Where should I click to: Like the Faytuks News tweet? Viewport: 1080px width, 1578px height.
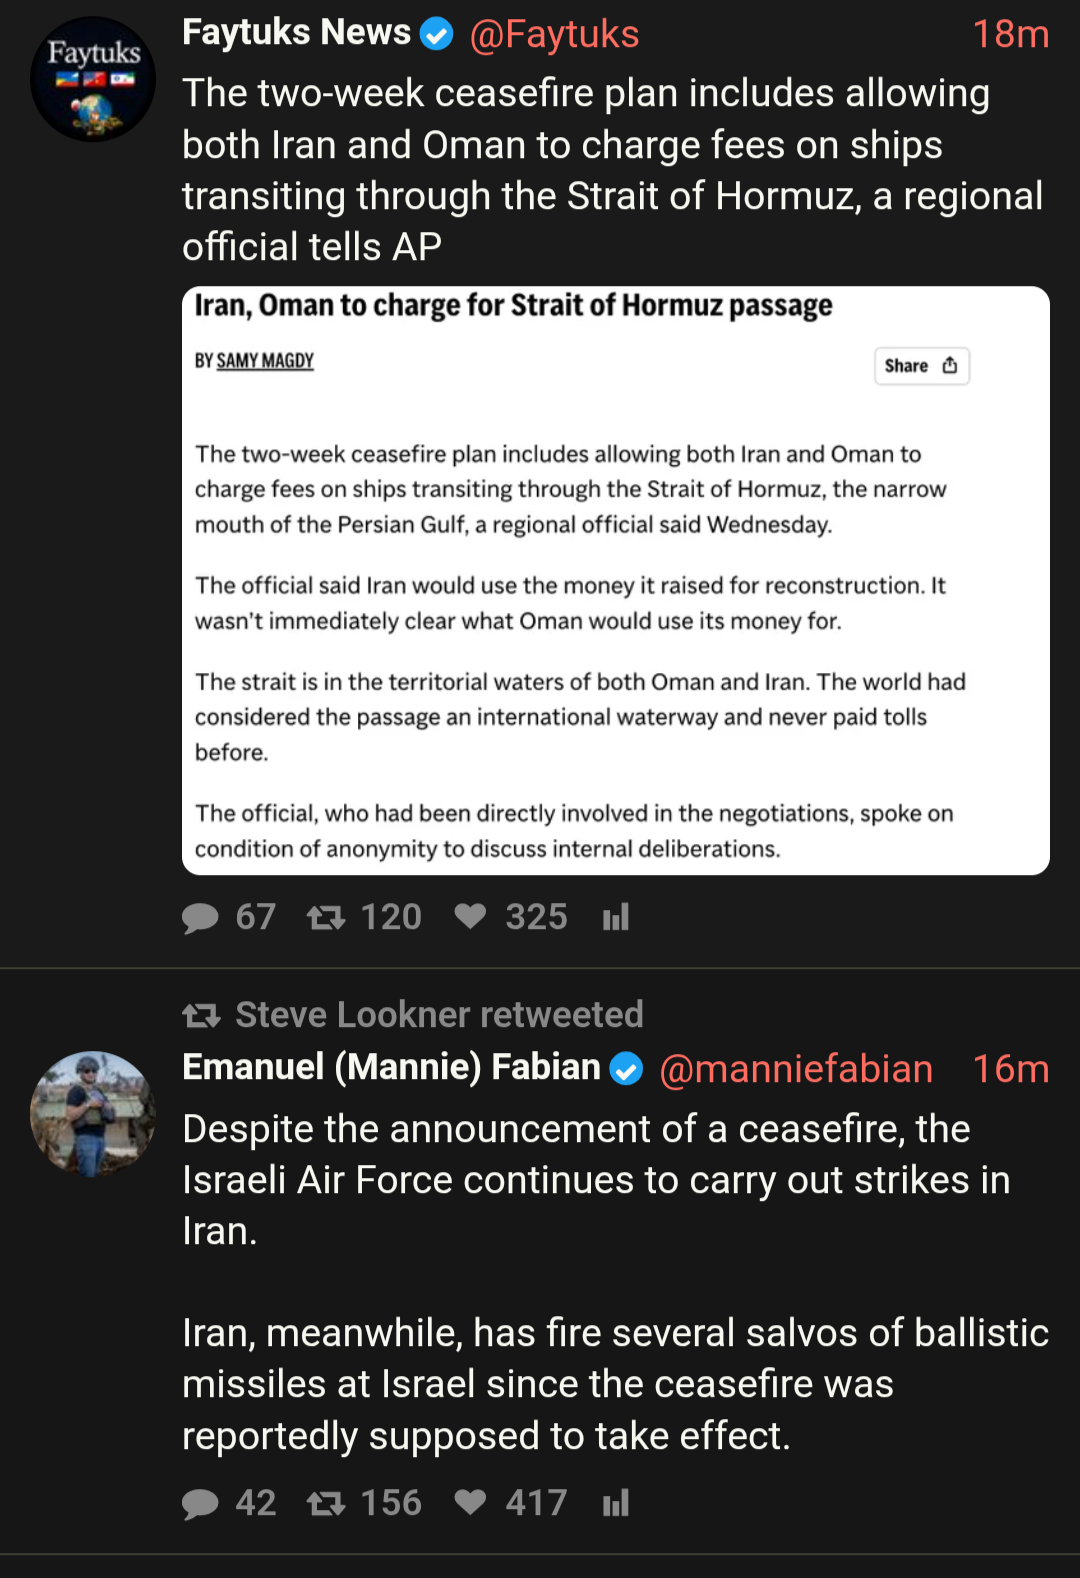[x=470, y=916]
